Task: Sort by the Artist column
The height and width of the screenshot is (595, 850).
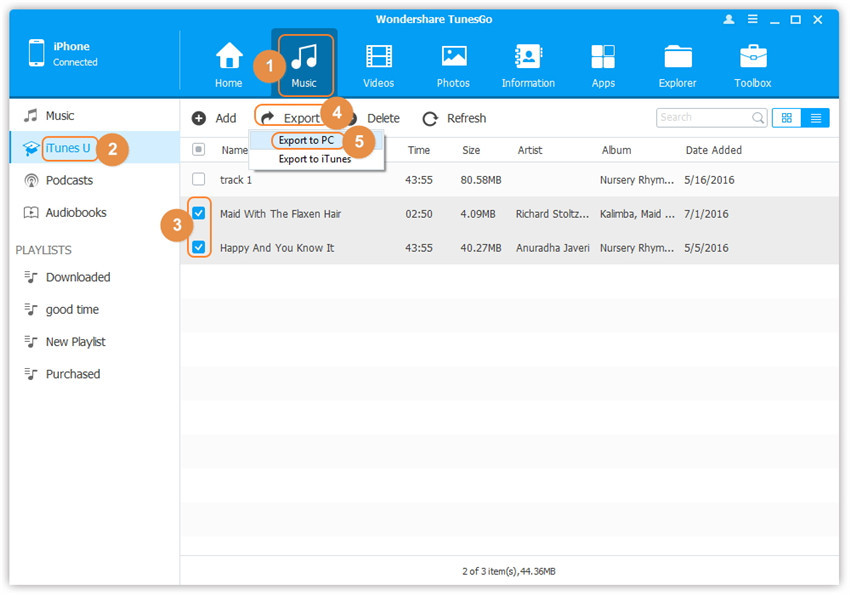Action: (x=530, y=150)
